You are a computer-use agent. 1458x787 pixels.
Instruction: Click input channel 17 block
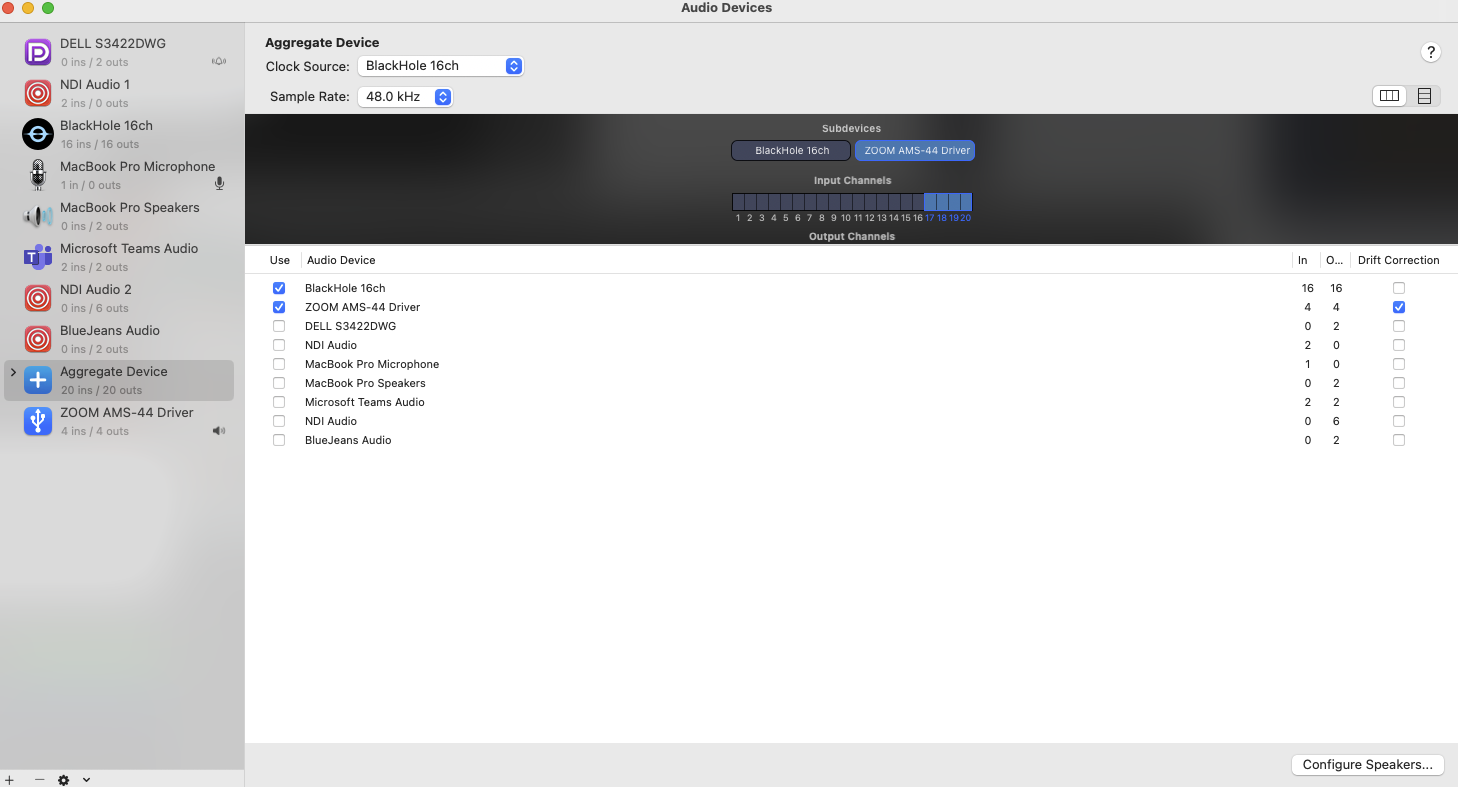pyautogui.click(x=930, y=202)
